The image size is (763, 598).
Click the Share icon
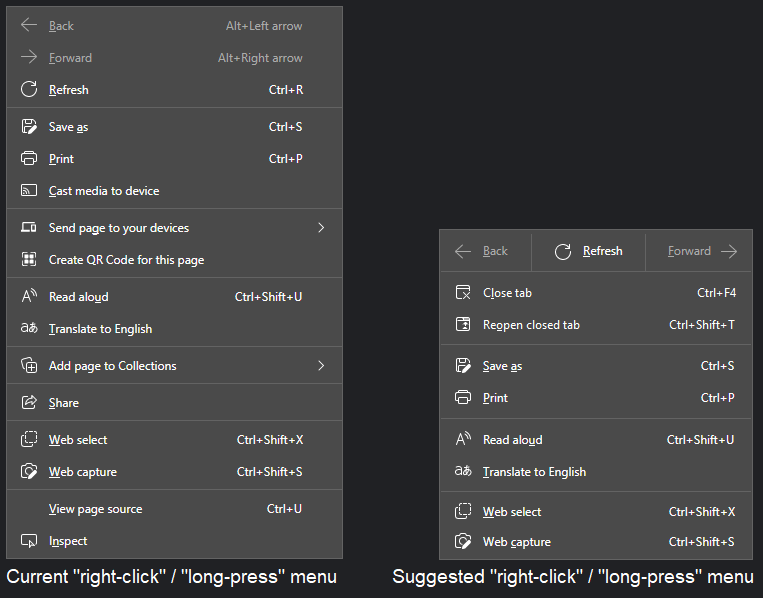tap(29, 403)
